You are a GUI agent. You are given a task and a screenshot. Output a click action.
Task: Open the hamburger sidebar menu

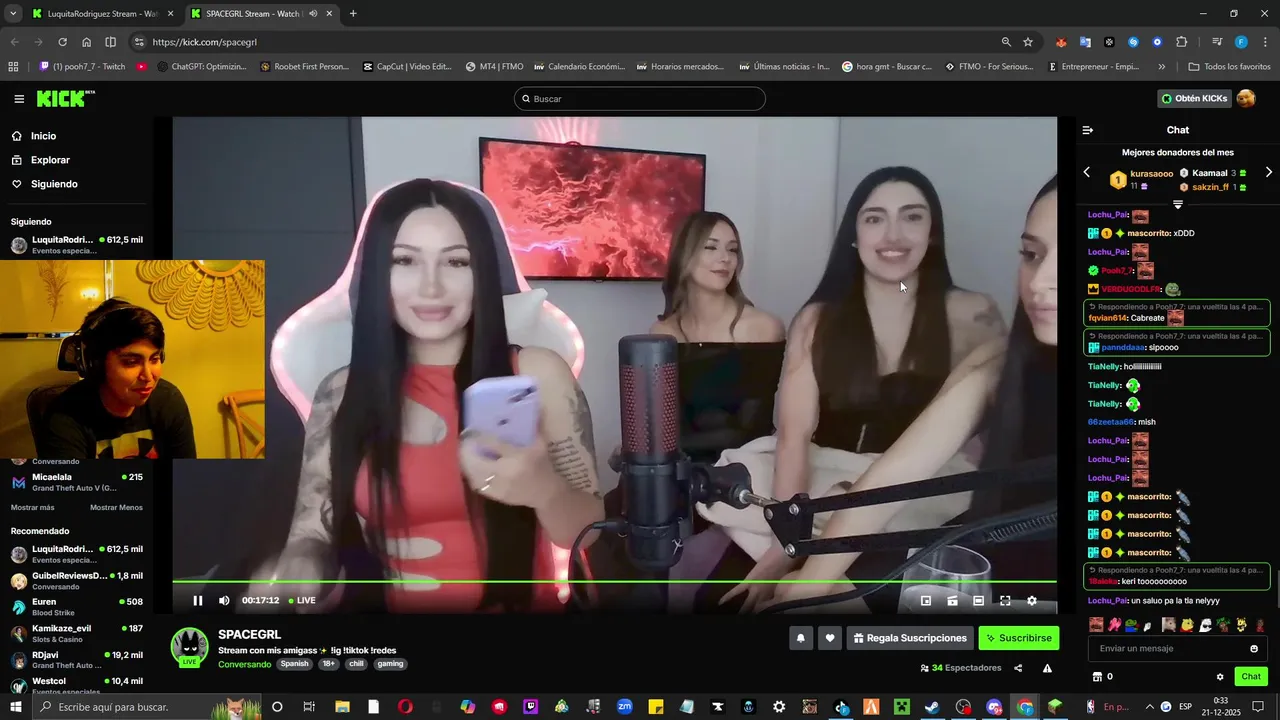tap(19, 99)
